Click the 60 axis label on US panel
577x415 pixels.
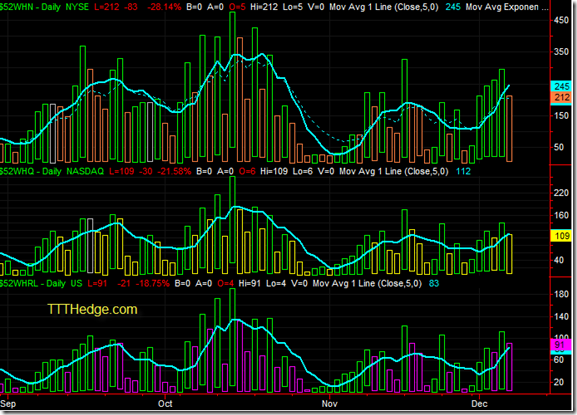559,360
